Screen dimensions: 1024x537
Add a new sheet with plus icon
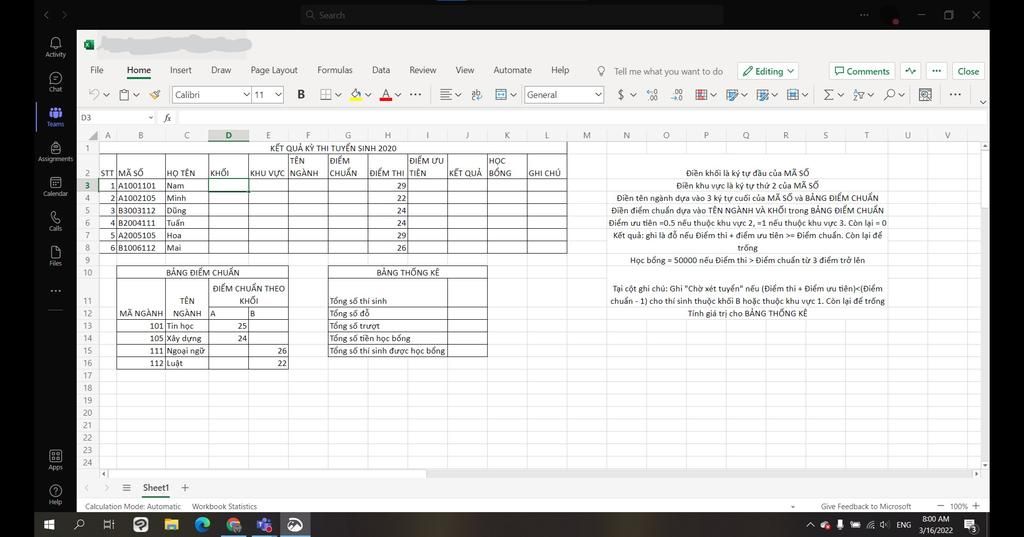[185, 487]
